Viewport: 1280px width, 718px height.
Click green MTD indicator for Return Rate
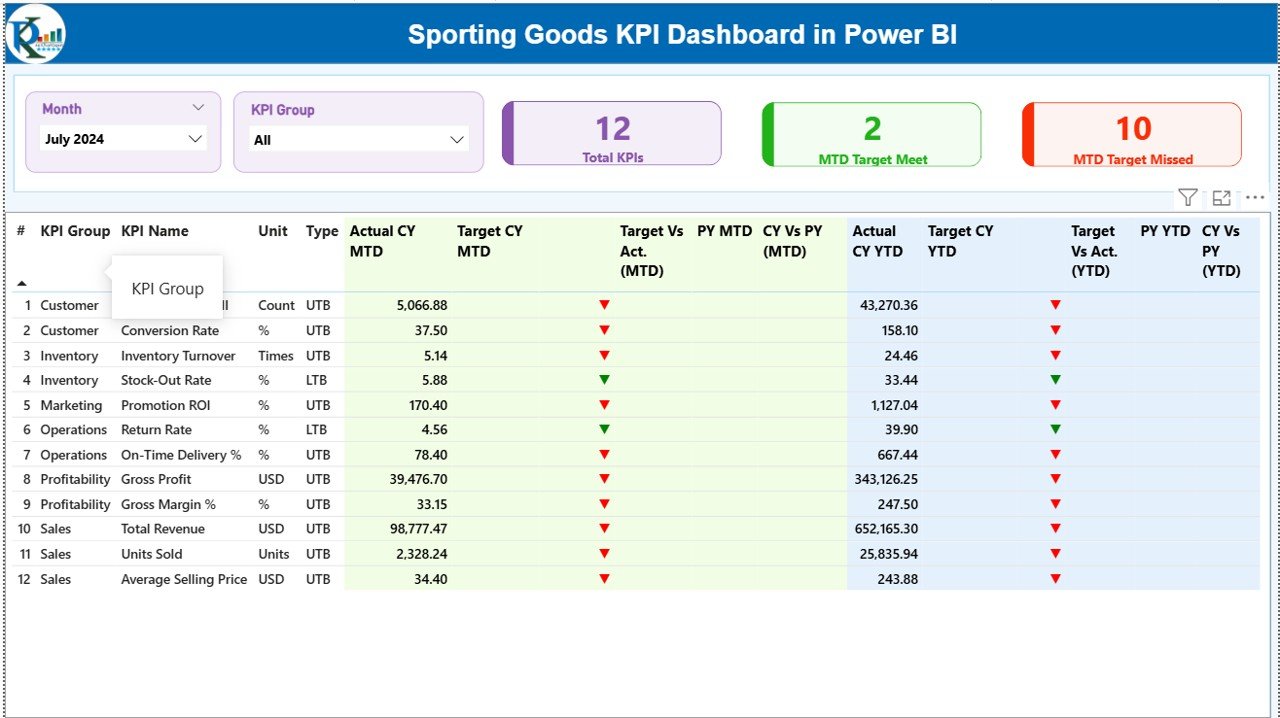tap(604, 429)
